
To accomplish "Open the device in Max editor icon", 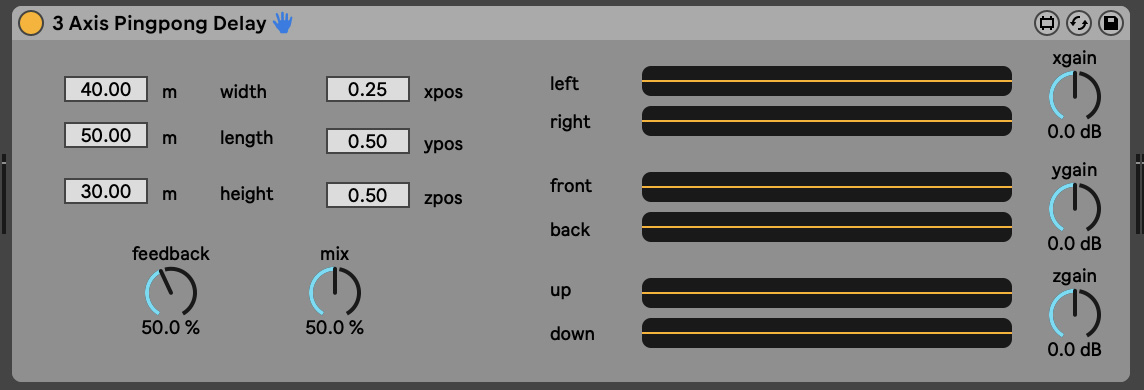I will [x=1047, y=24].
